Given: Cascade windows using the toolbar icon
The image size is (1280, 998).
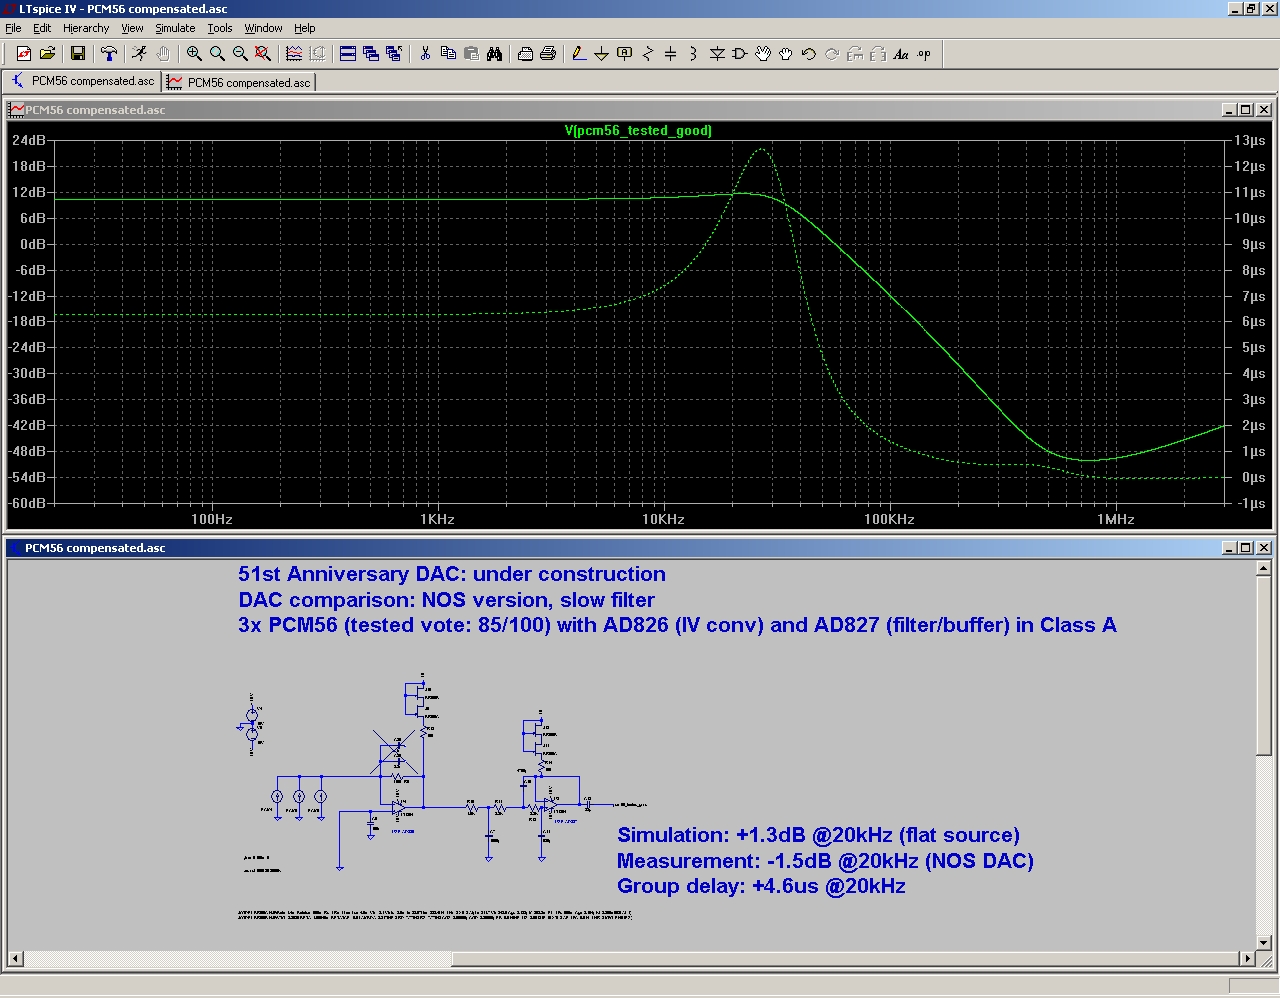Looking at the screenshot, I should coord(371,54).
